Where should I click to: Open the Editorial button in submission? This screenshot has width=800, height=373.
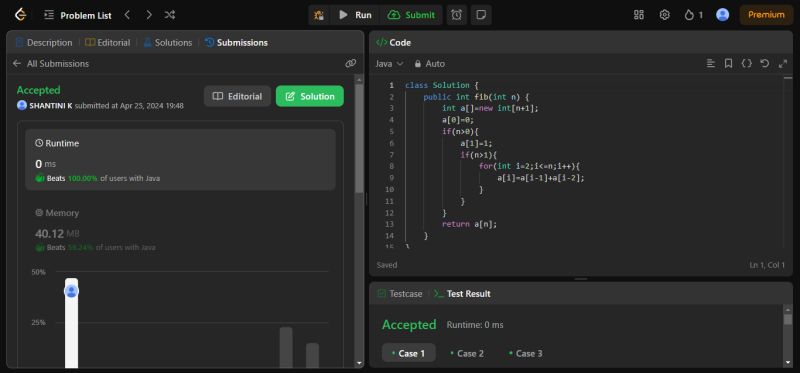pos(237,96)
